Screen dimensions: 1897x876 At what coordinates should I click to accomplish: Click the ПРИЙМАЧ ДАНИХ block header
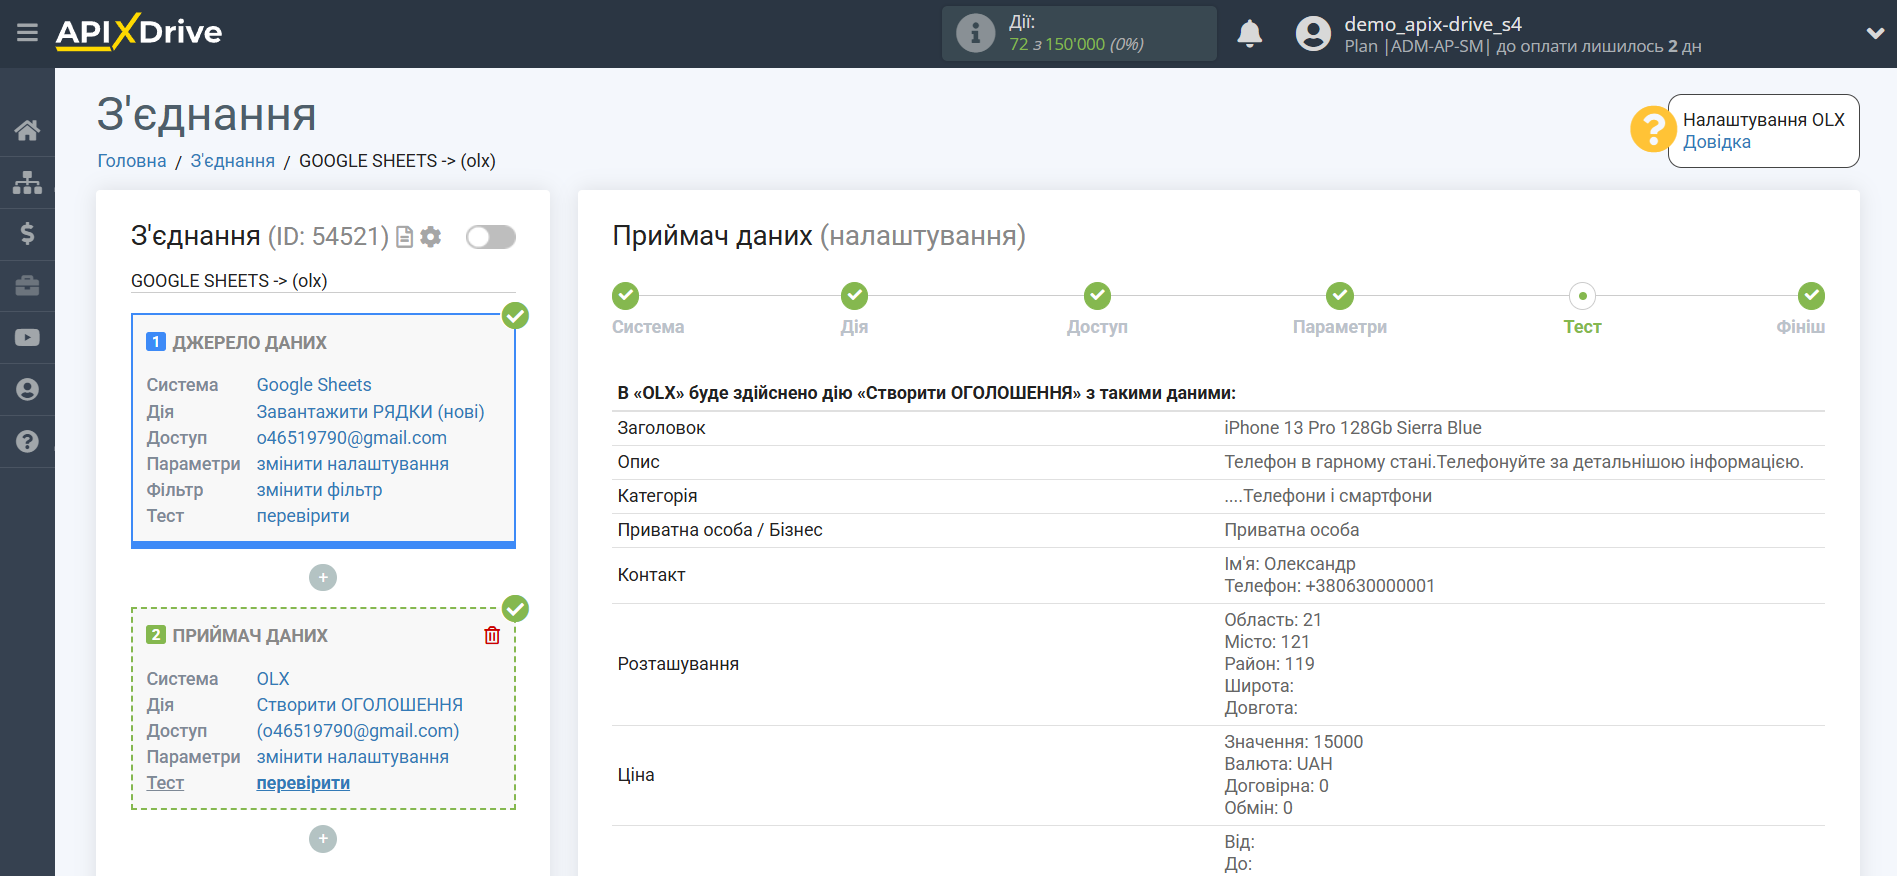[250, 636]
